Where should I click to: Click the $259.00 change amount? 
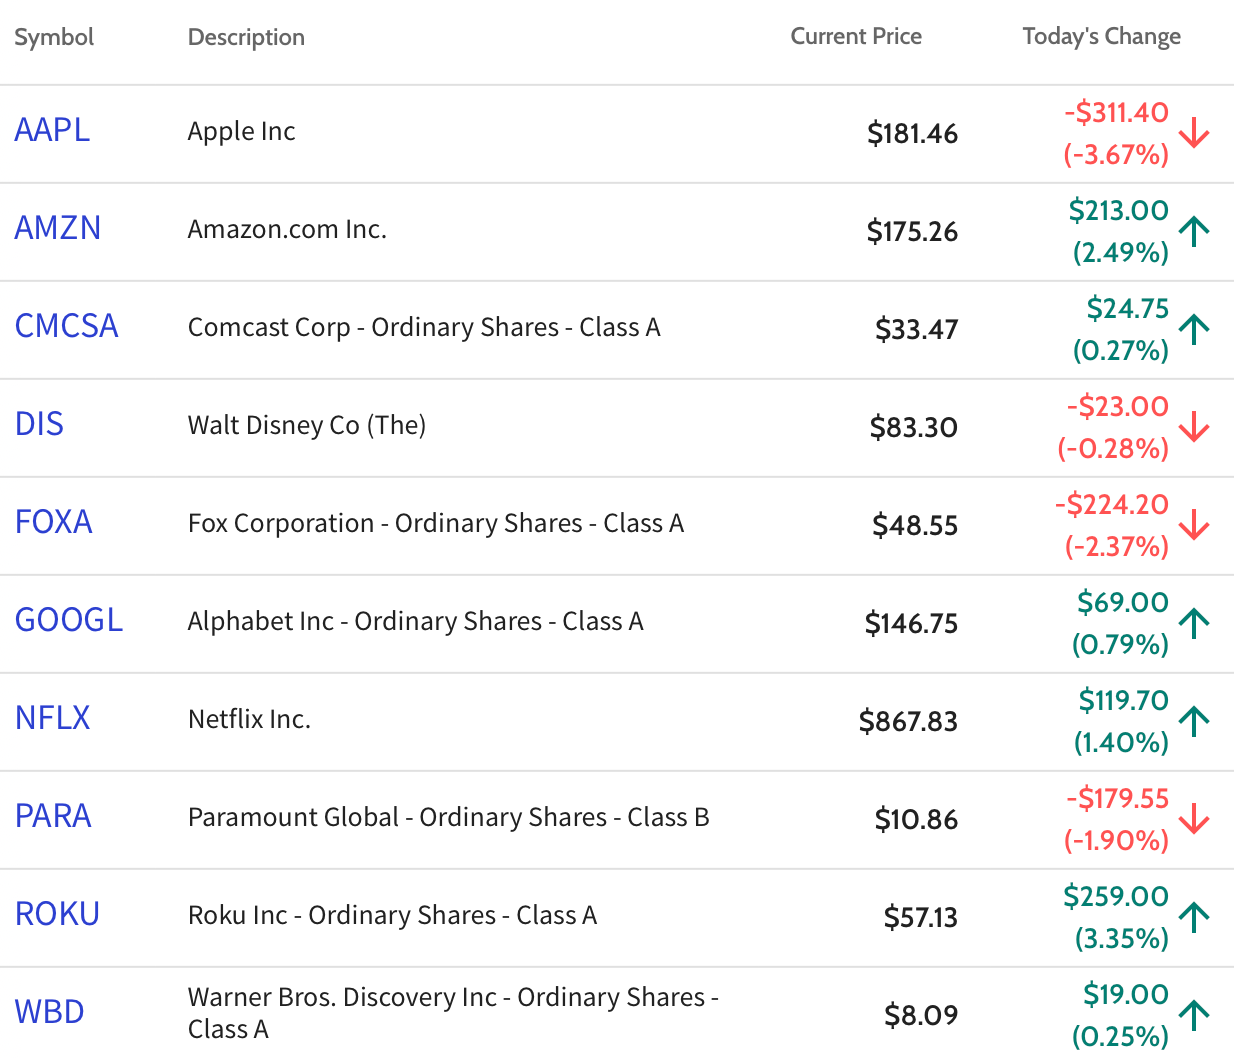(x=1116, y=896)
